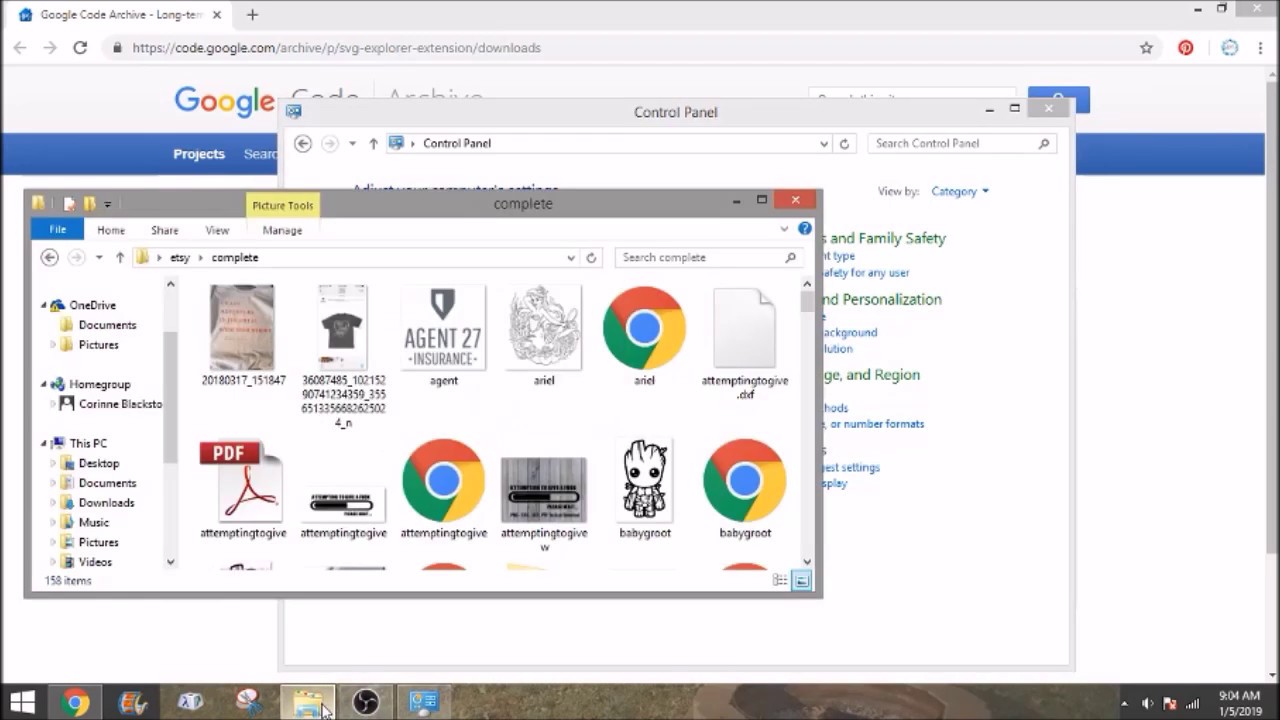Expand the Explorer ribbon chevron
Image resolution: width=1280 pixels, height=720 pixels.
pyautogui.click(x=784, y=229)
